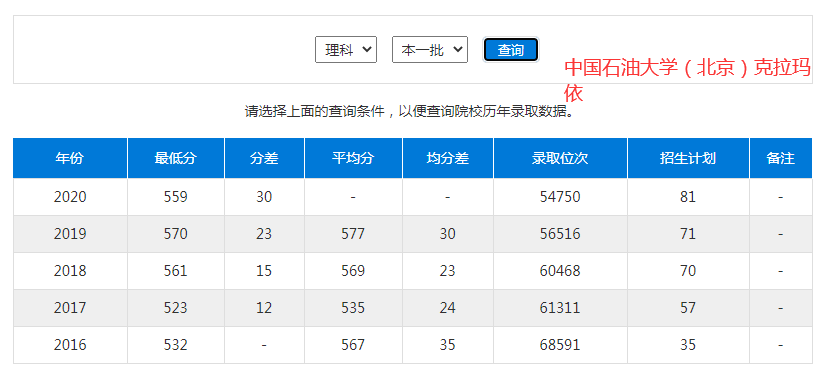Viewport: 836px width, 382px height.
Task: Click the 备注 column header
Action: [781, 158]
